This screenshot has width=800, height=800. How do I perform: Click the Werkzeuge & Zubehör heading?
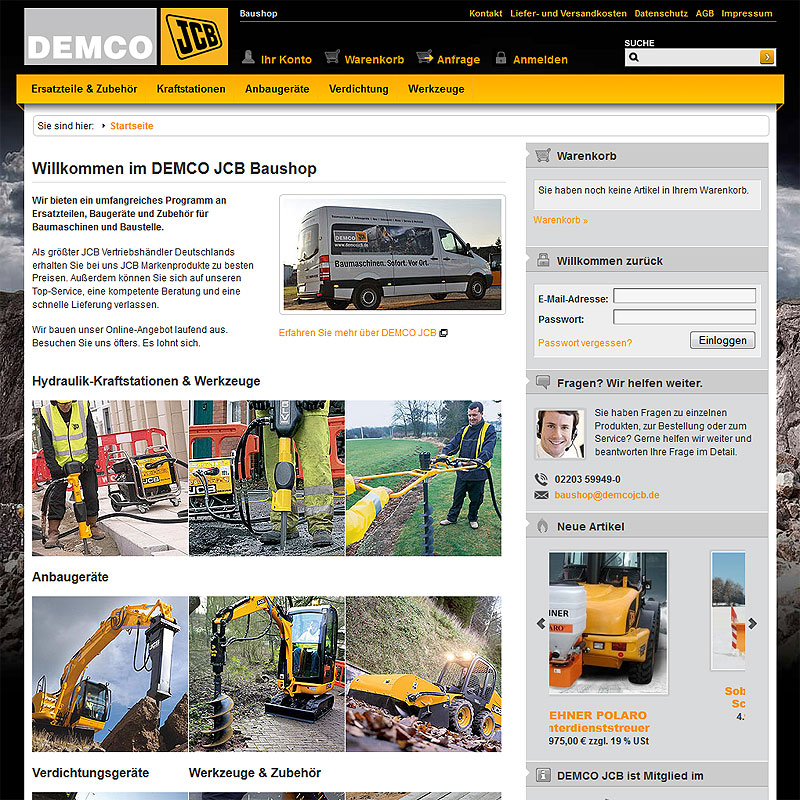(x=255, y=773)
